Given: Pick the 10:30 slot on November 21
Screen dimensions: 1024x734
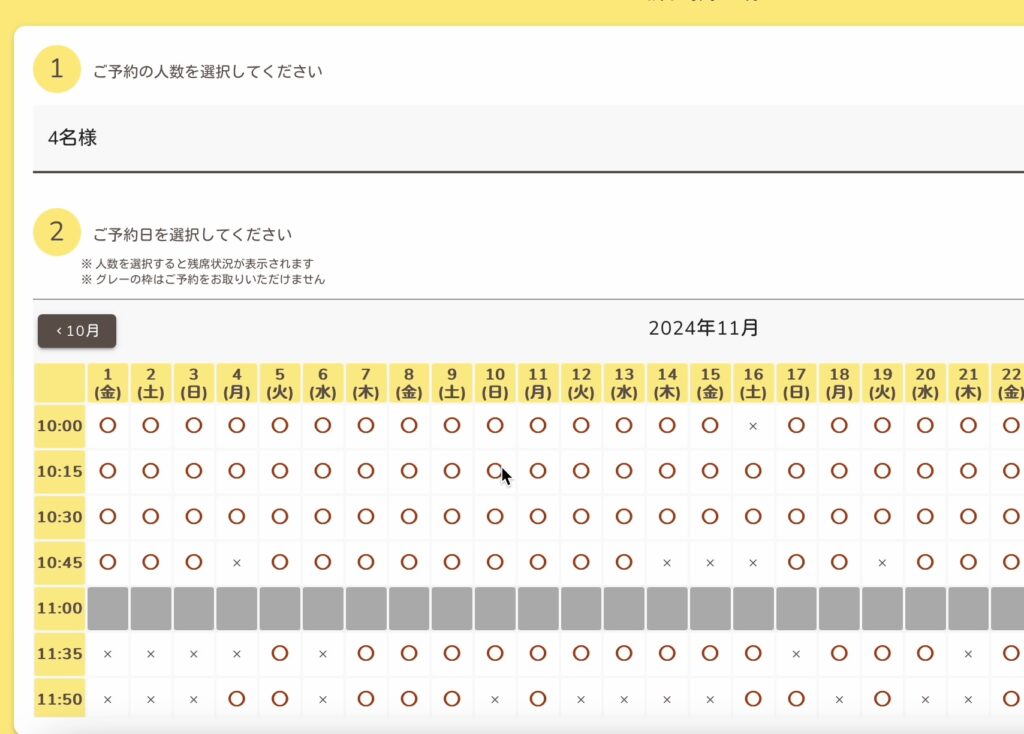Looking at the screenshot, I should [968, 517].
